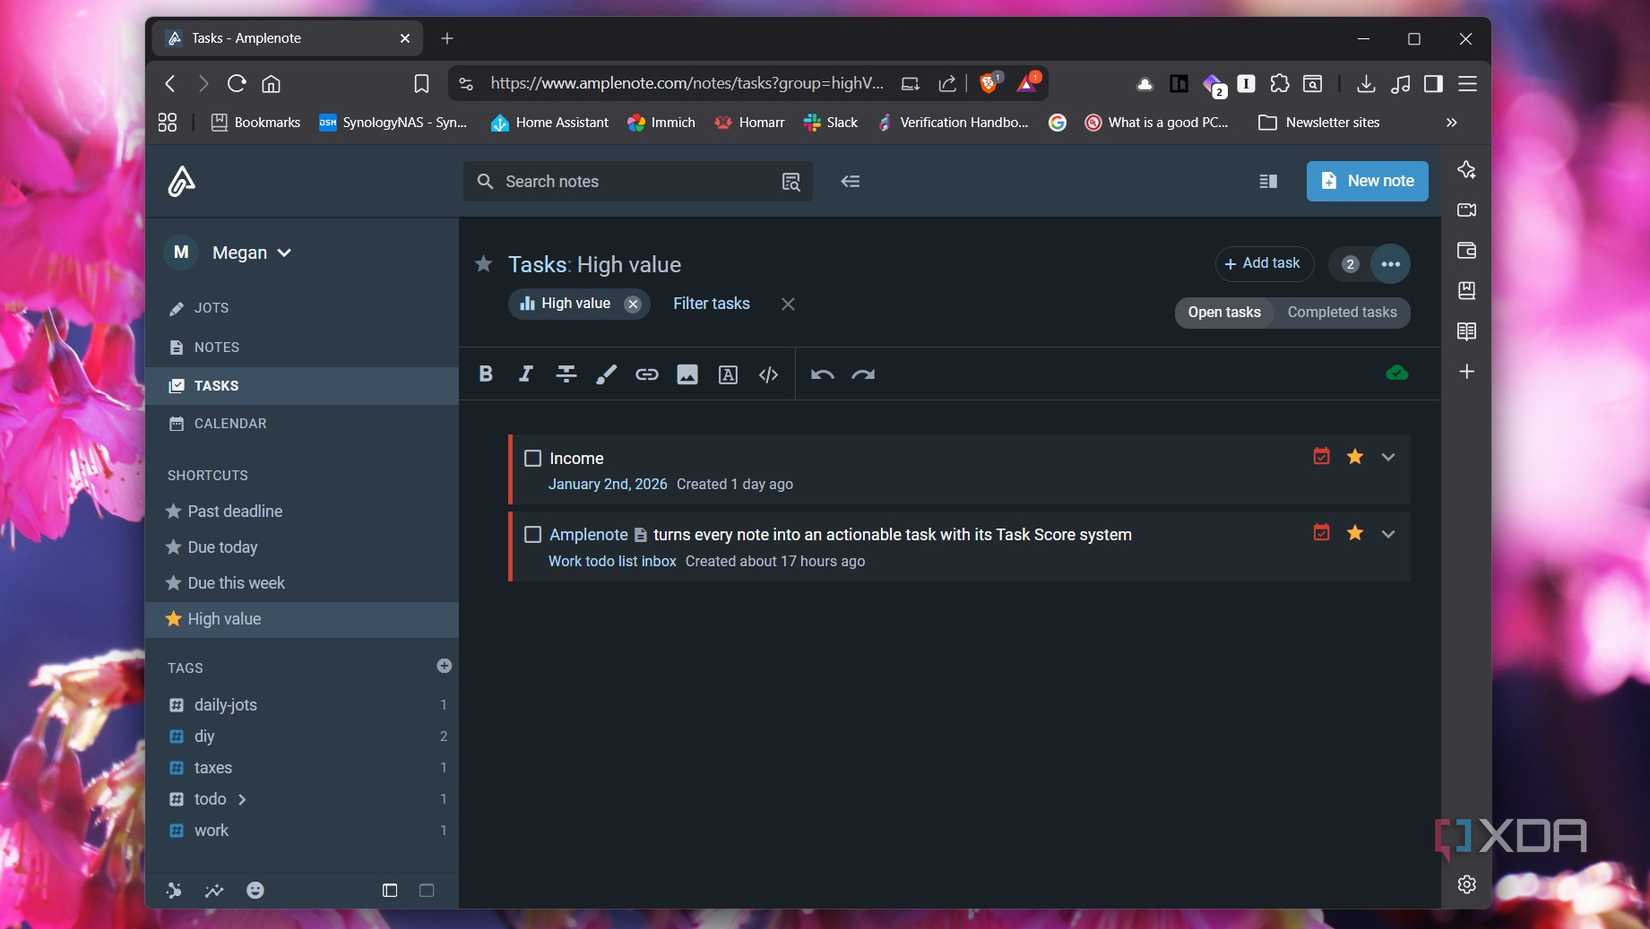Click the Work todo list inbox link
Image resolution: width=1650 pixels, height=929 pixels.
pos(611,561)
